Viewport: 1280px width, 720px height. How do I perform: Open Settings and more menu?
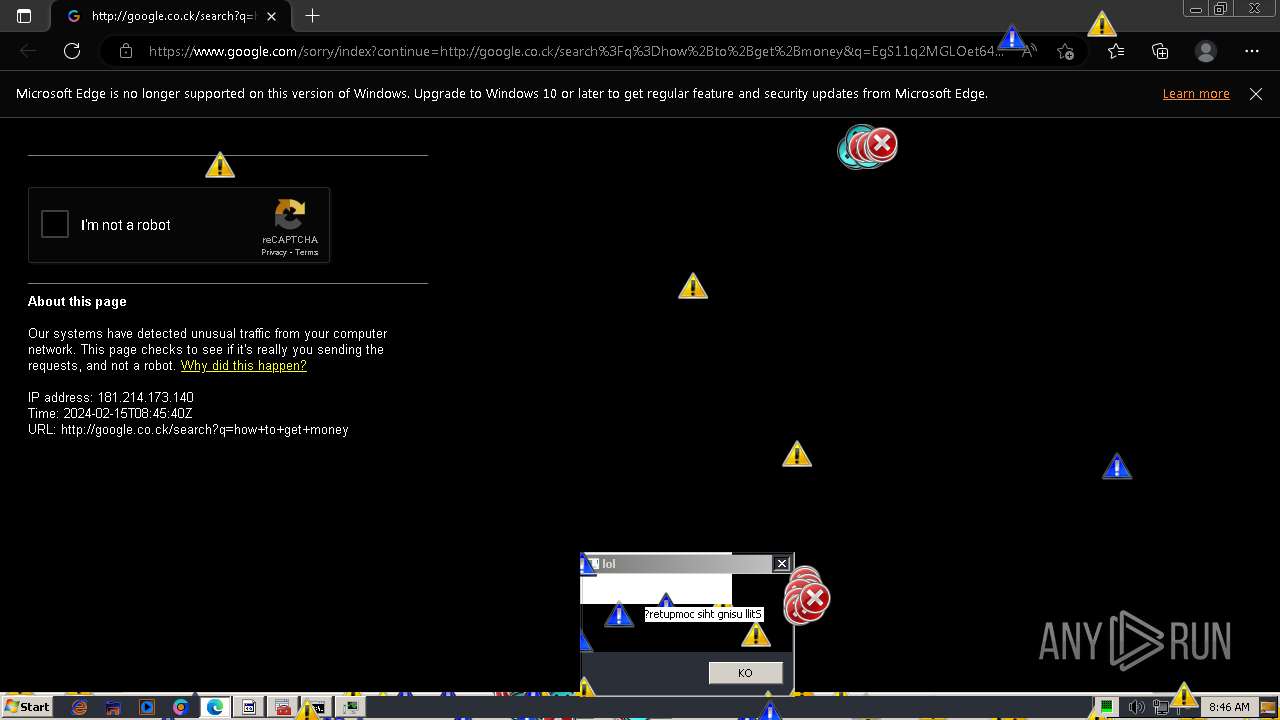click(x=1252, y=51)
